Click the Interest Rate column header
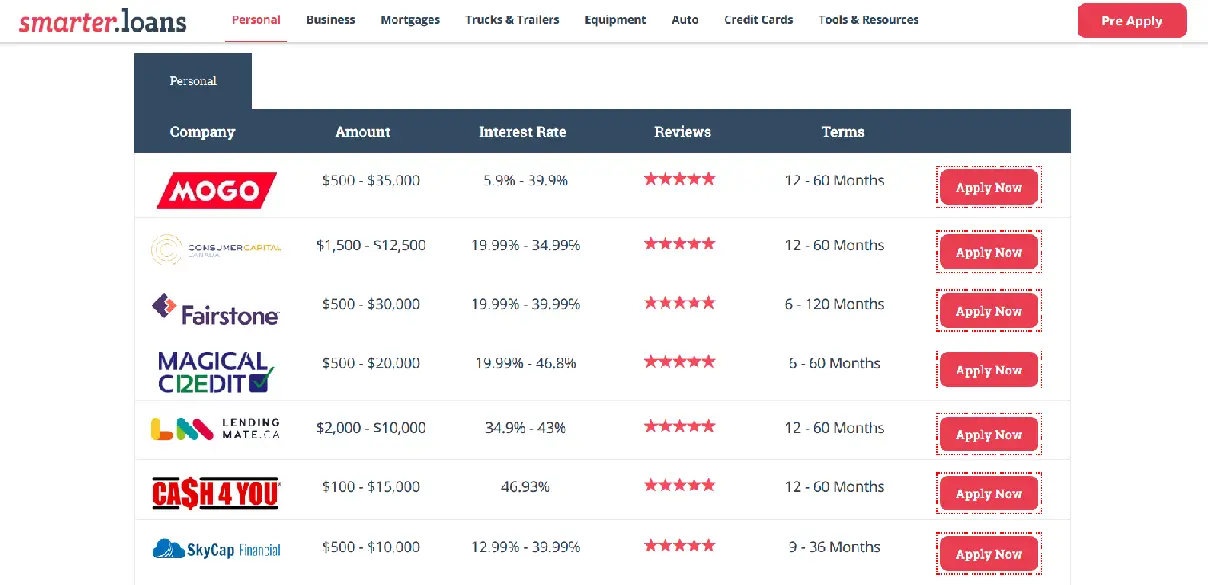Image resolution: width=1208 pixels, height=585 pixels. click(x=523, y=132)
